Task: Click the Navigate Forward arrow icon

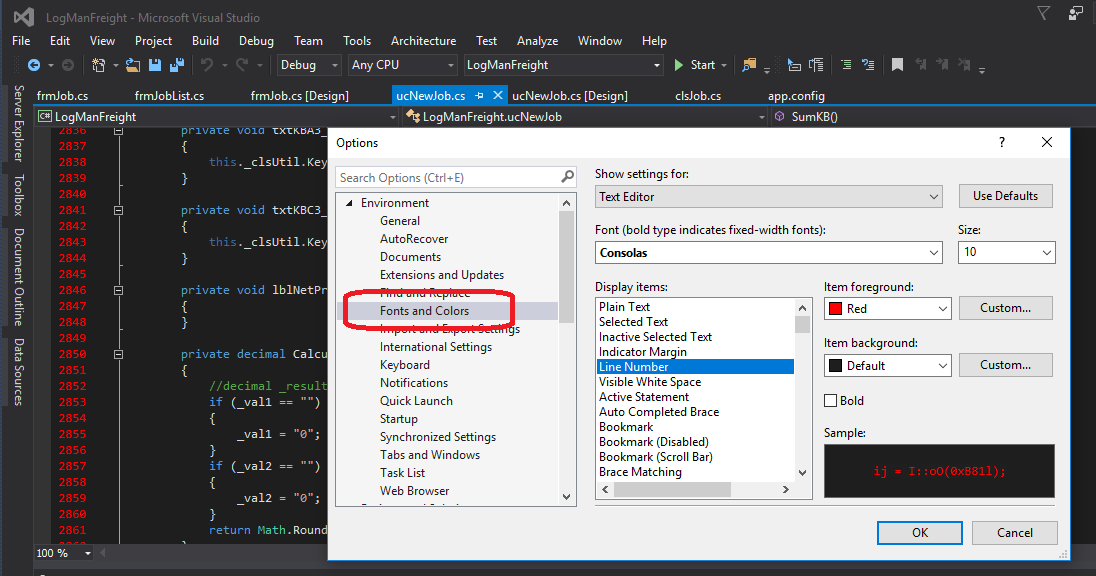Action: (68, 65)
